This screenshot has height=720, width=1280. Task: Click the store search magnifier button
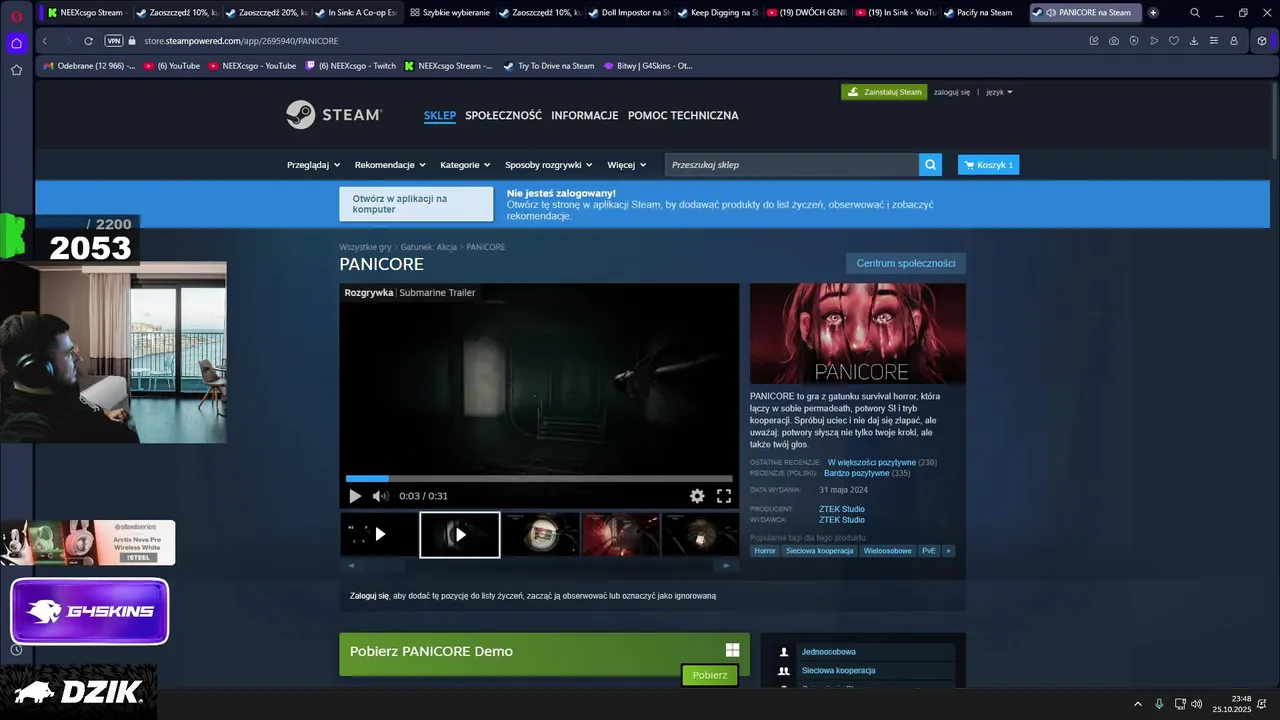931,165
